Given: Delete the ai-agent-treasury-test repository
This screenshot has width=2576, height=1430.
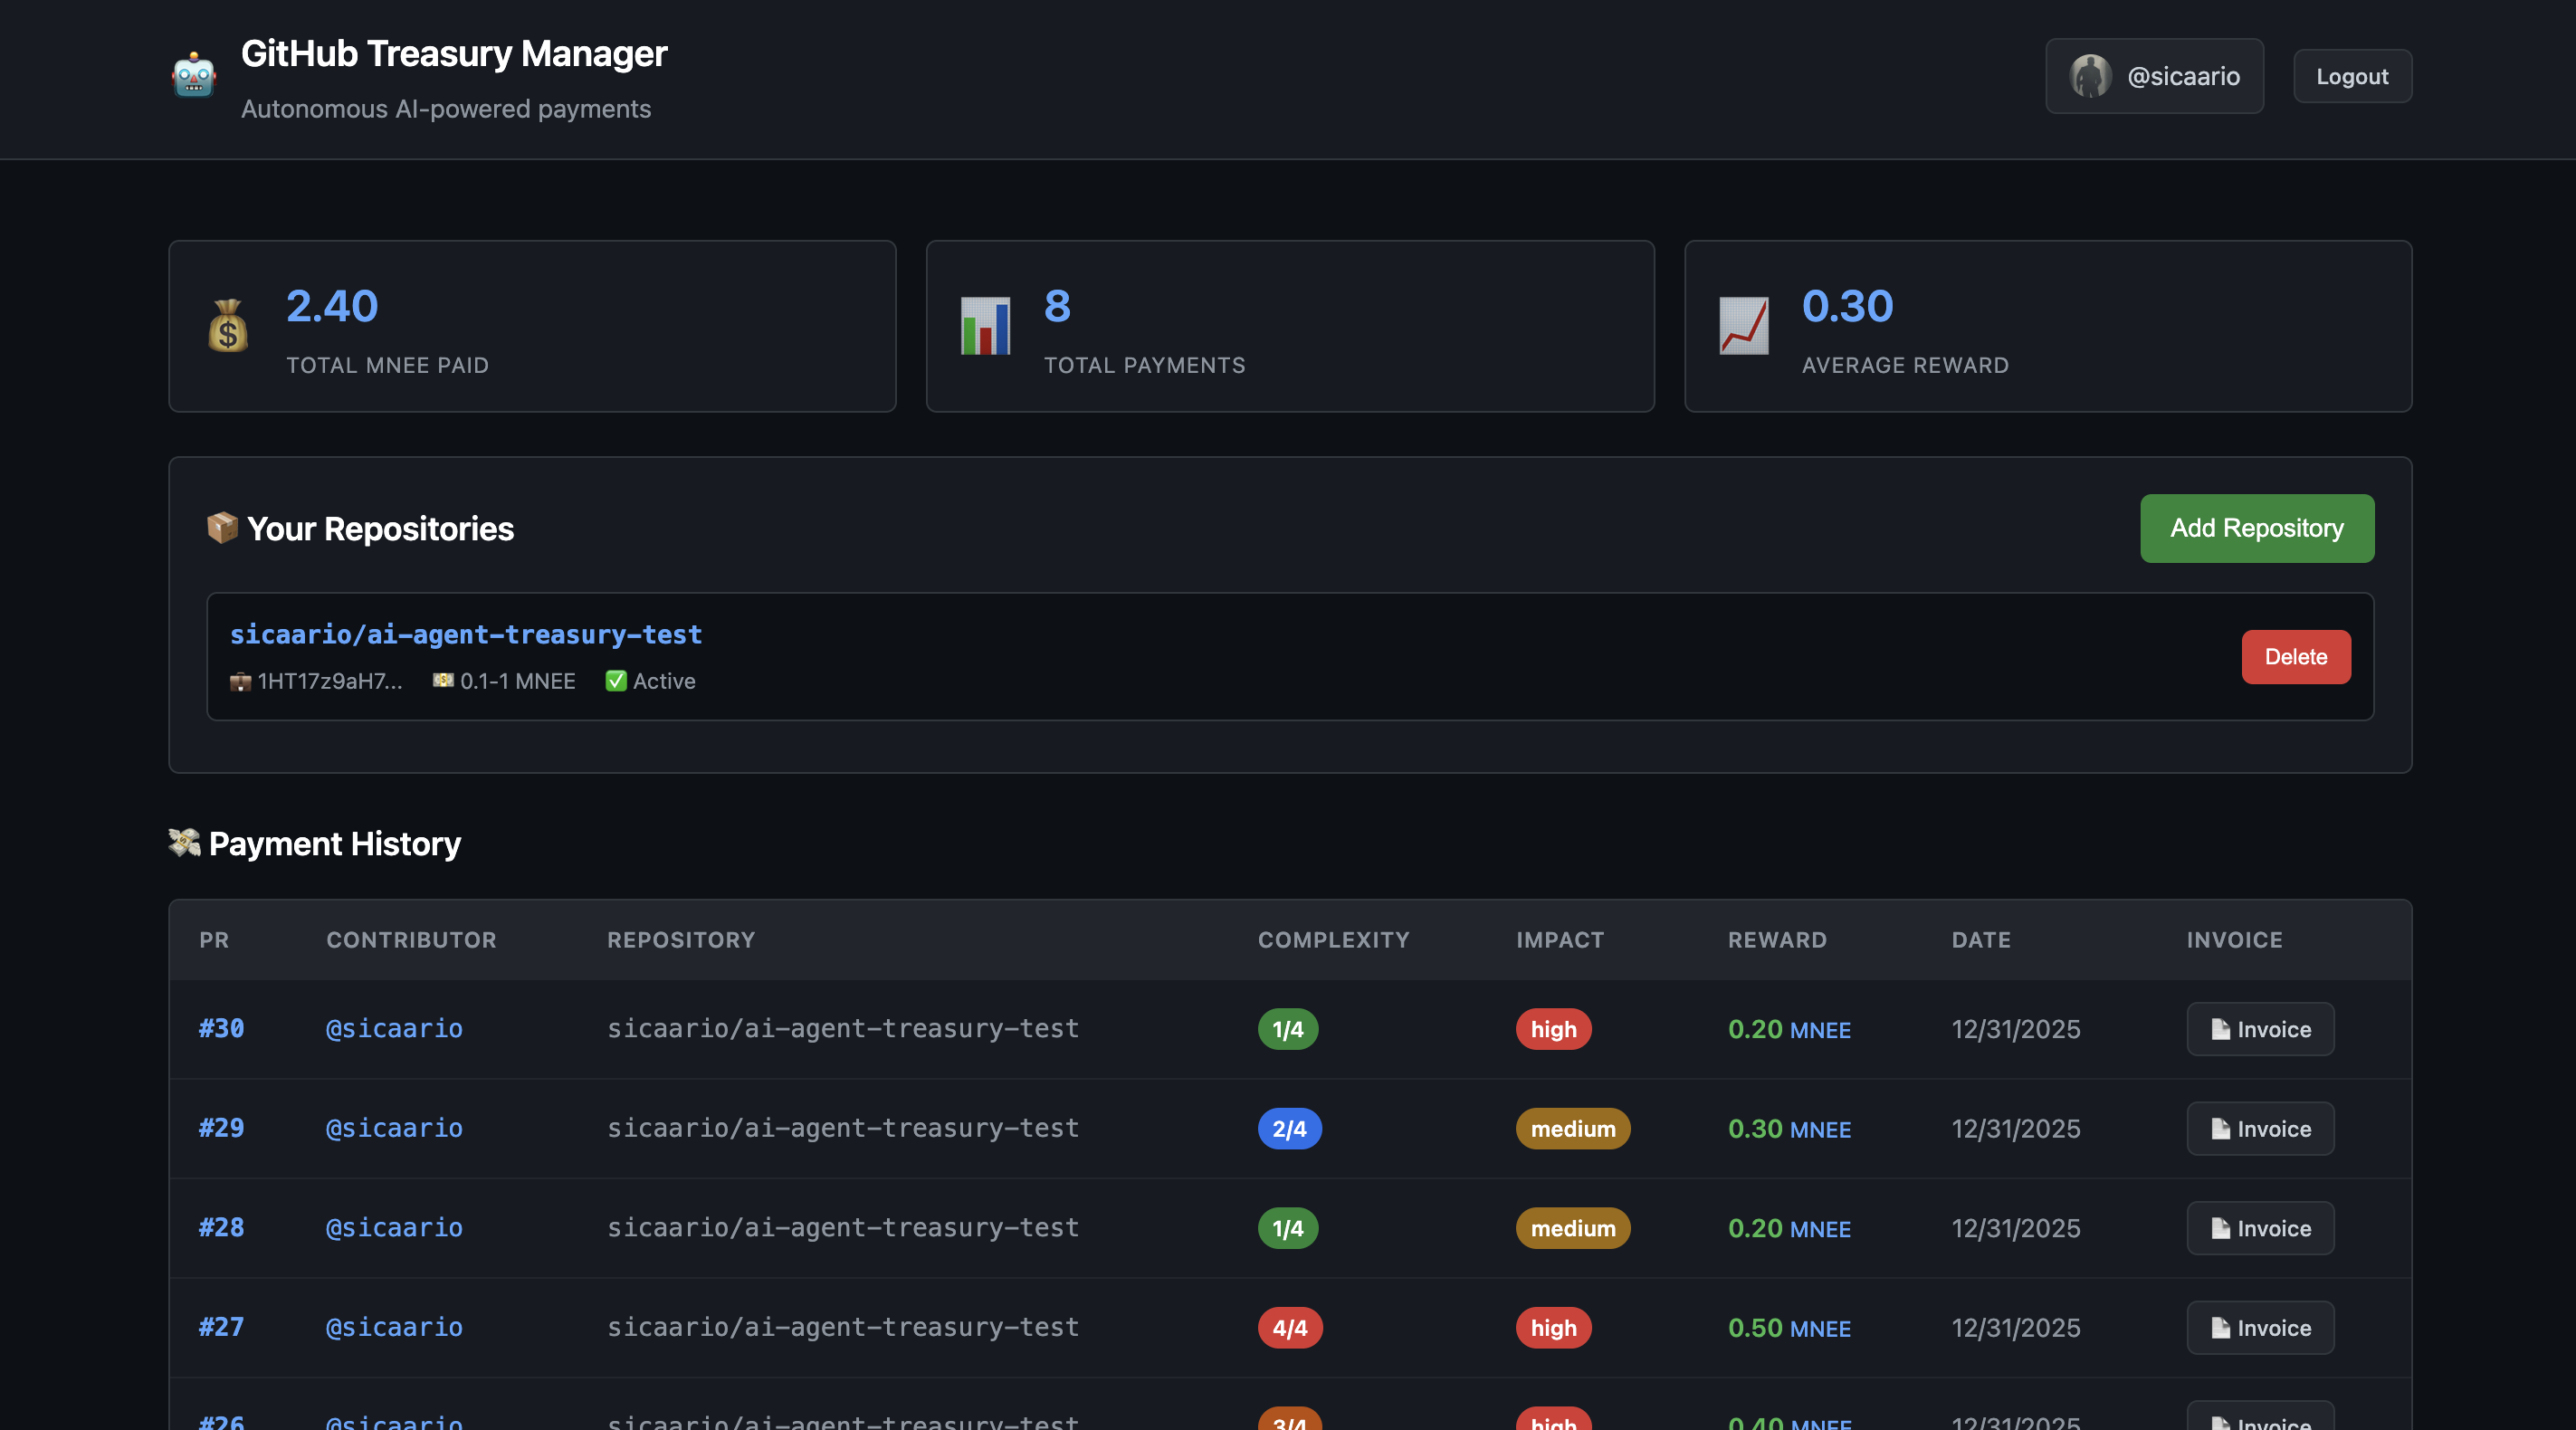Looking at the screenshot, I should [x=2295, y=657].
